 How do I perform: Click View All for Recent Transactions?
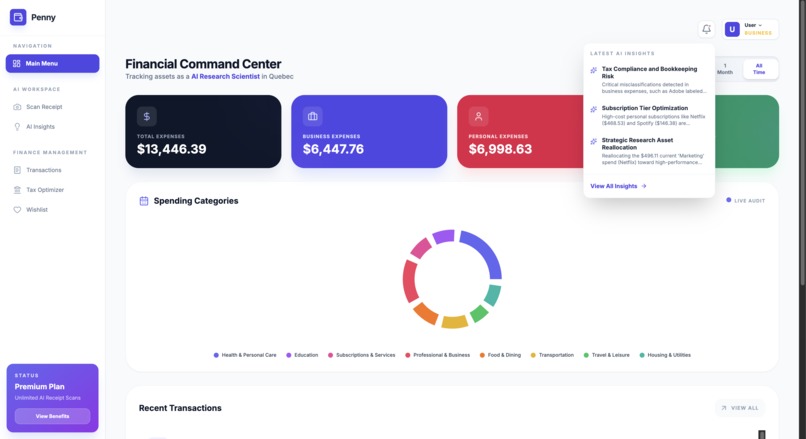[740, 408]
